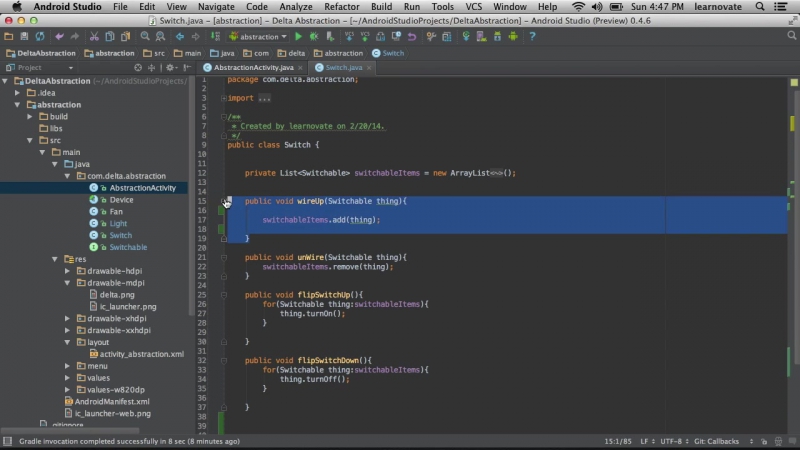Open the Settings wrench icon

[x=431, y=36]
